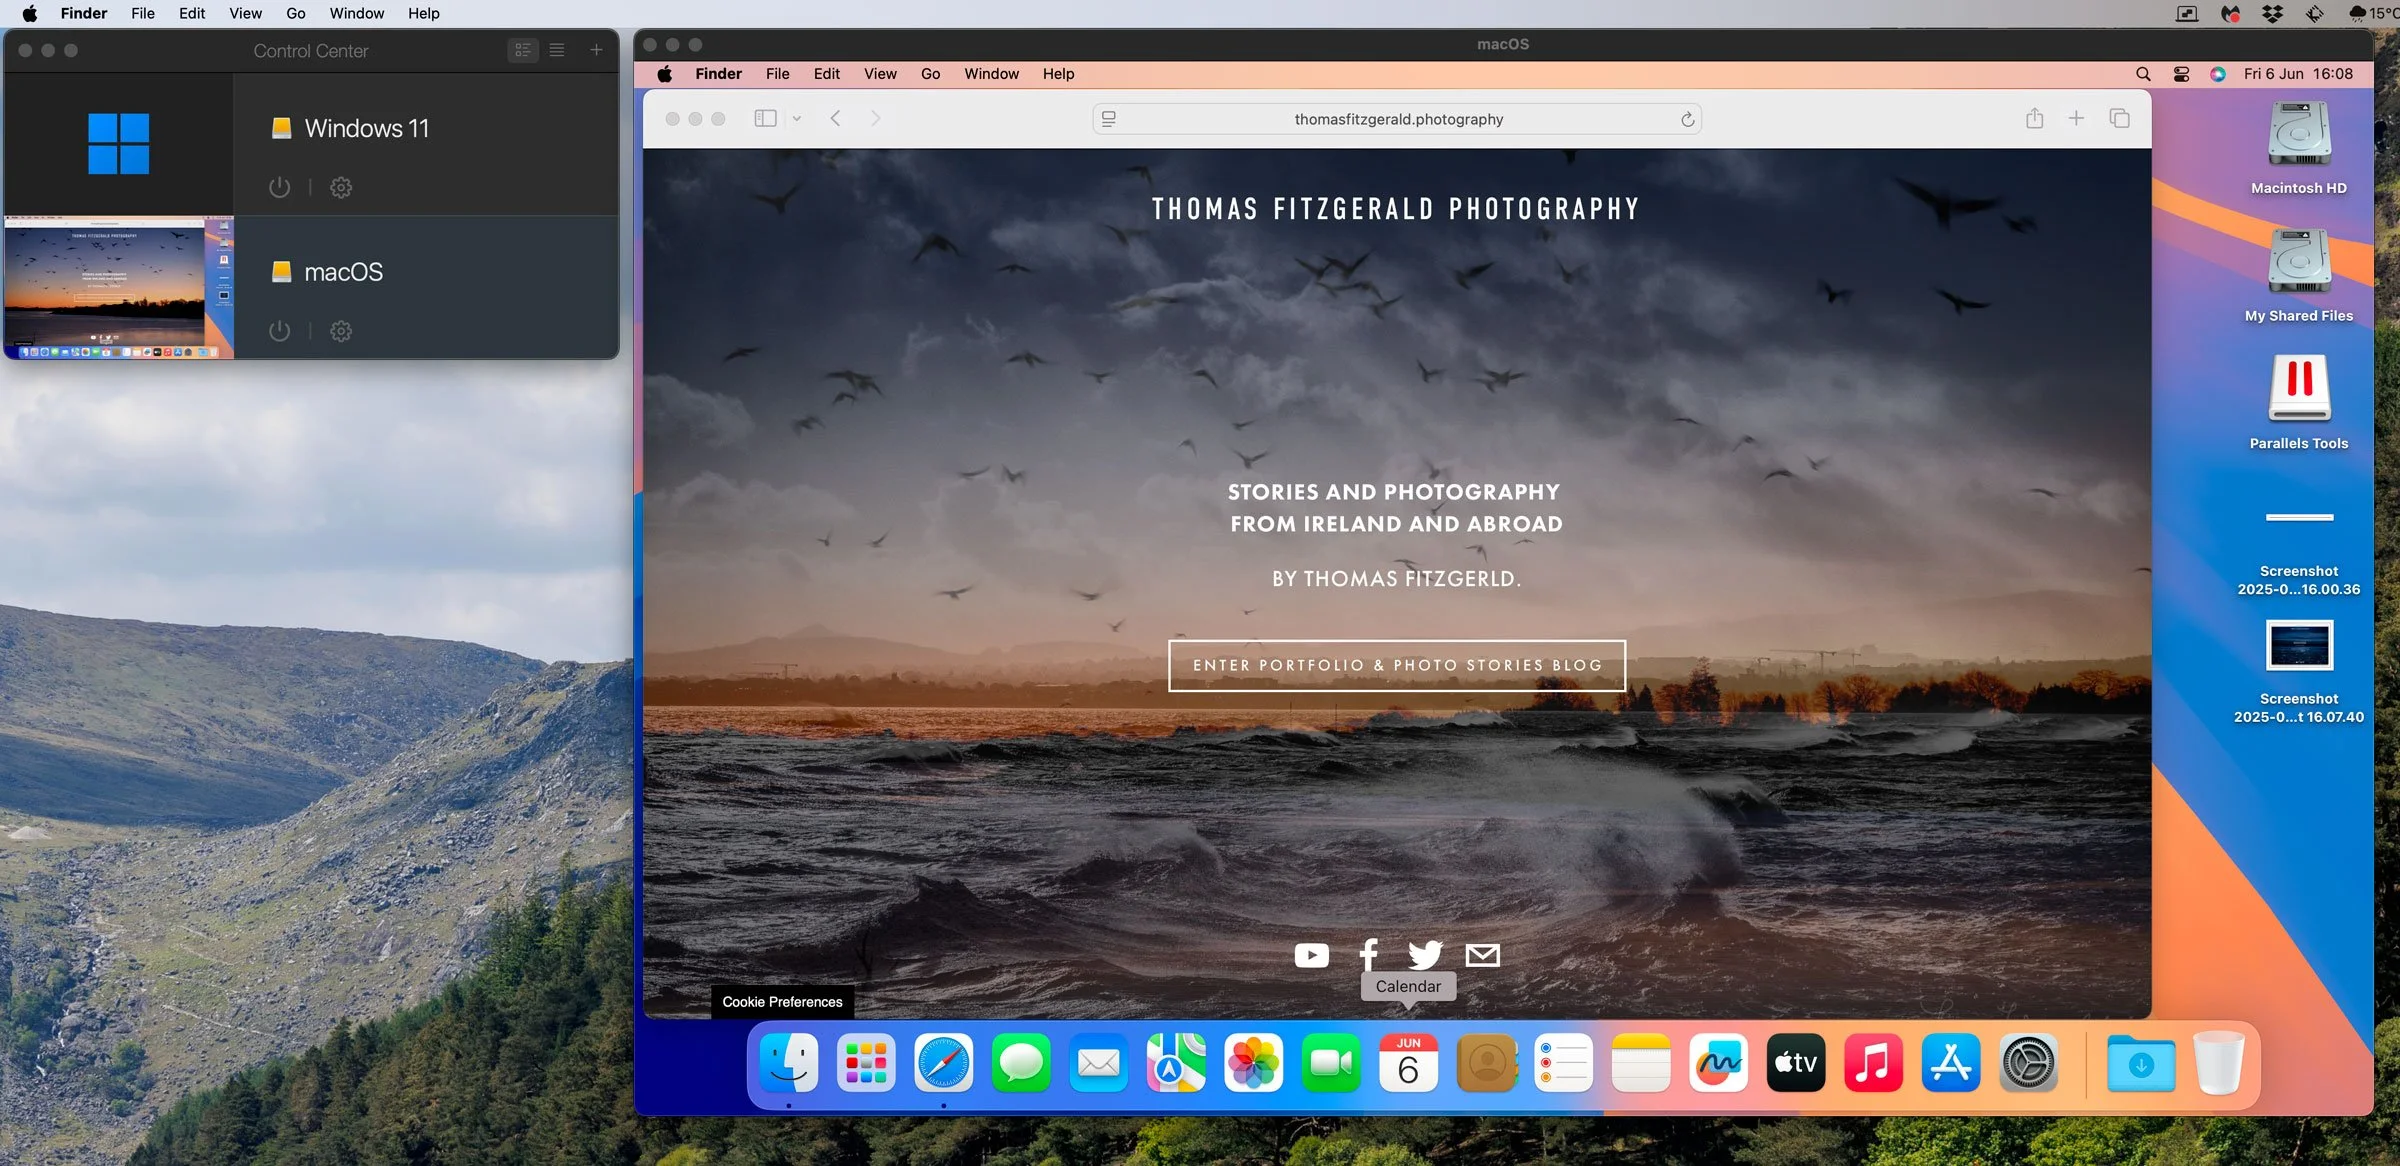
Task: Open Windows 11 settings gear
Action: [x=341, y=187]
